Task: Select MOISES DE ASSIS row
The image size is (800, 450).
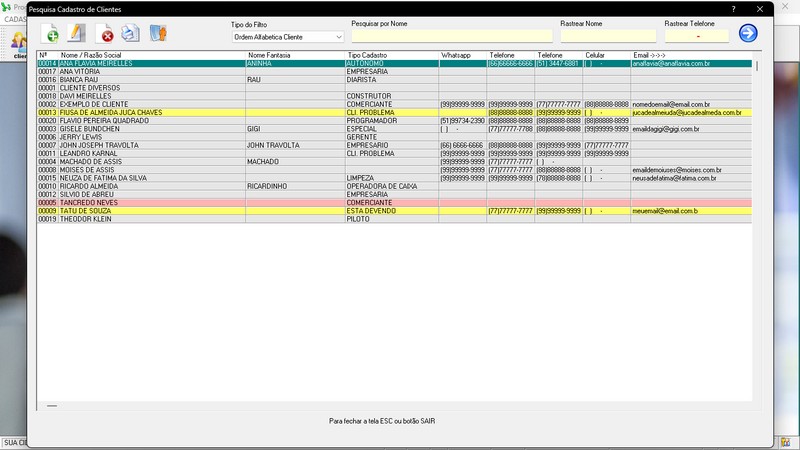Action: (x=394, y=170)
